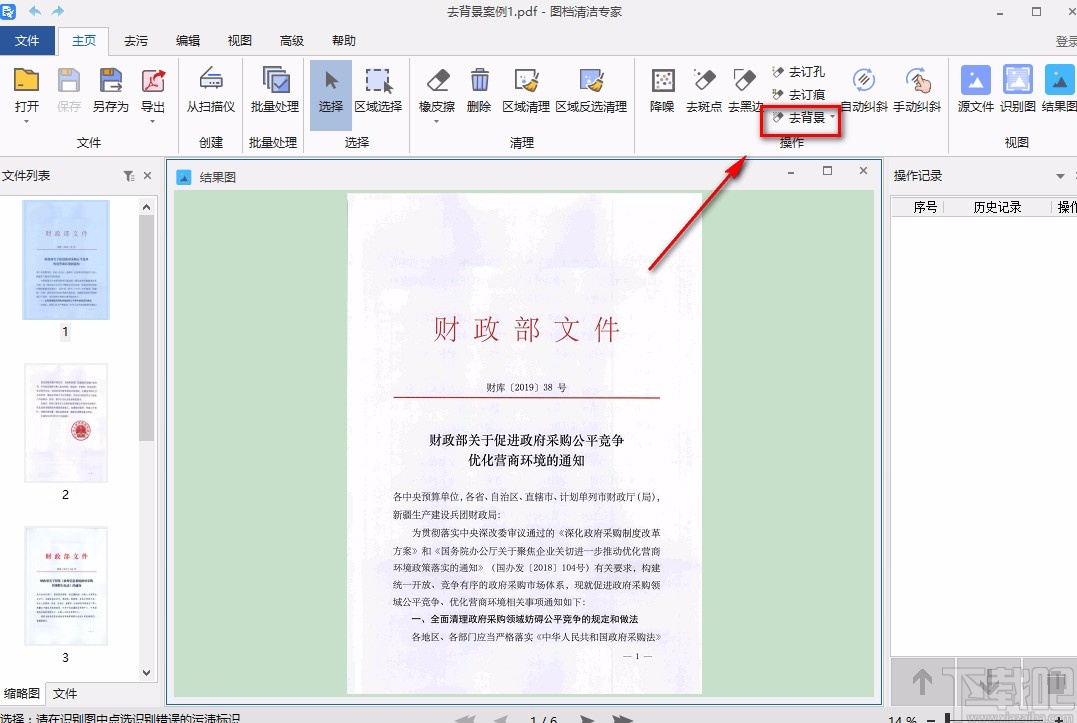Apply 去订孔 punch hole removal

pos(798,72)
